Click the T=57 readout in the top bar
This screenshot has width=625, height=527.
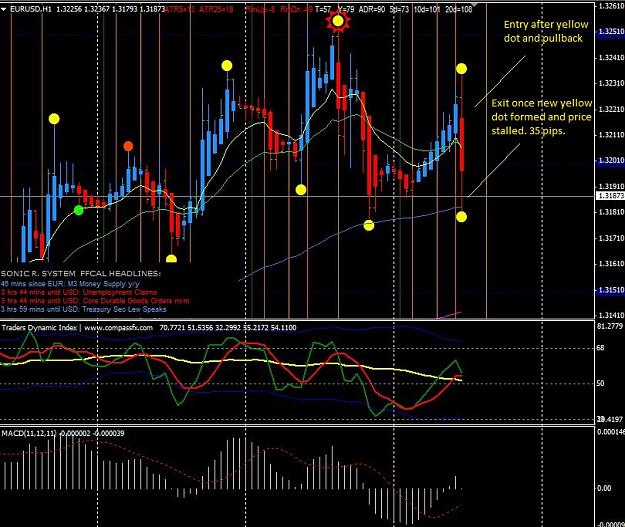coord(323,9)
